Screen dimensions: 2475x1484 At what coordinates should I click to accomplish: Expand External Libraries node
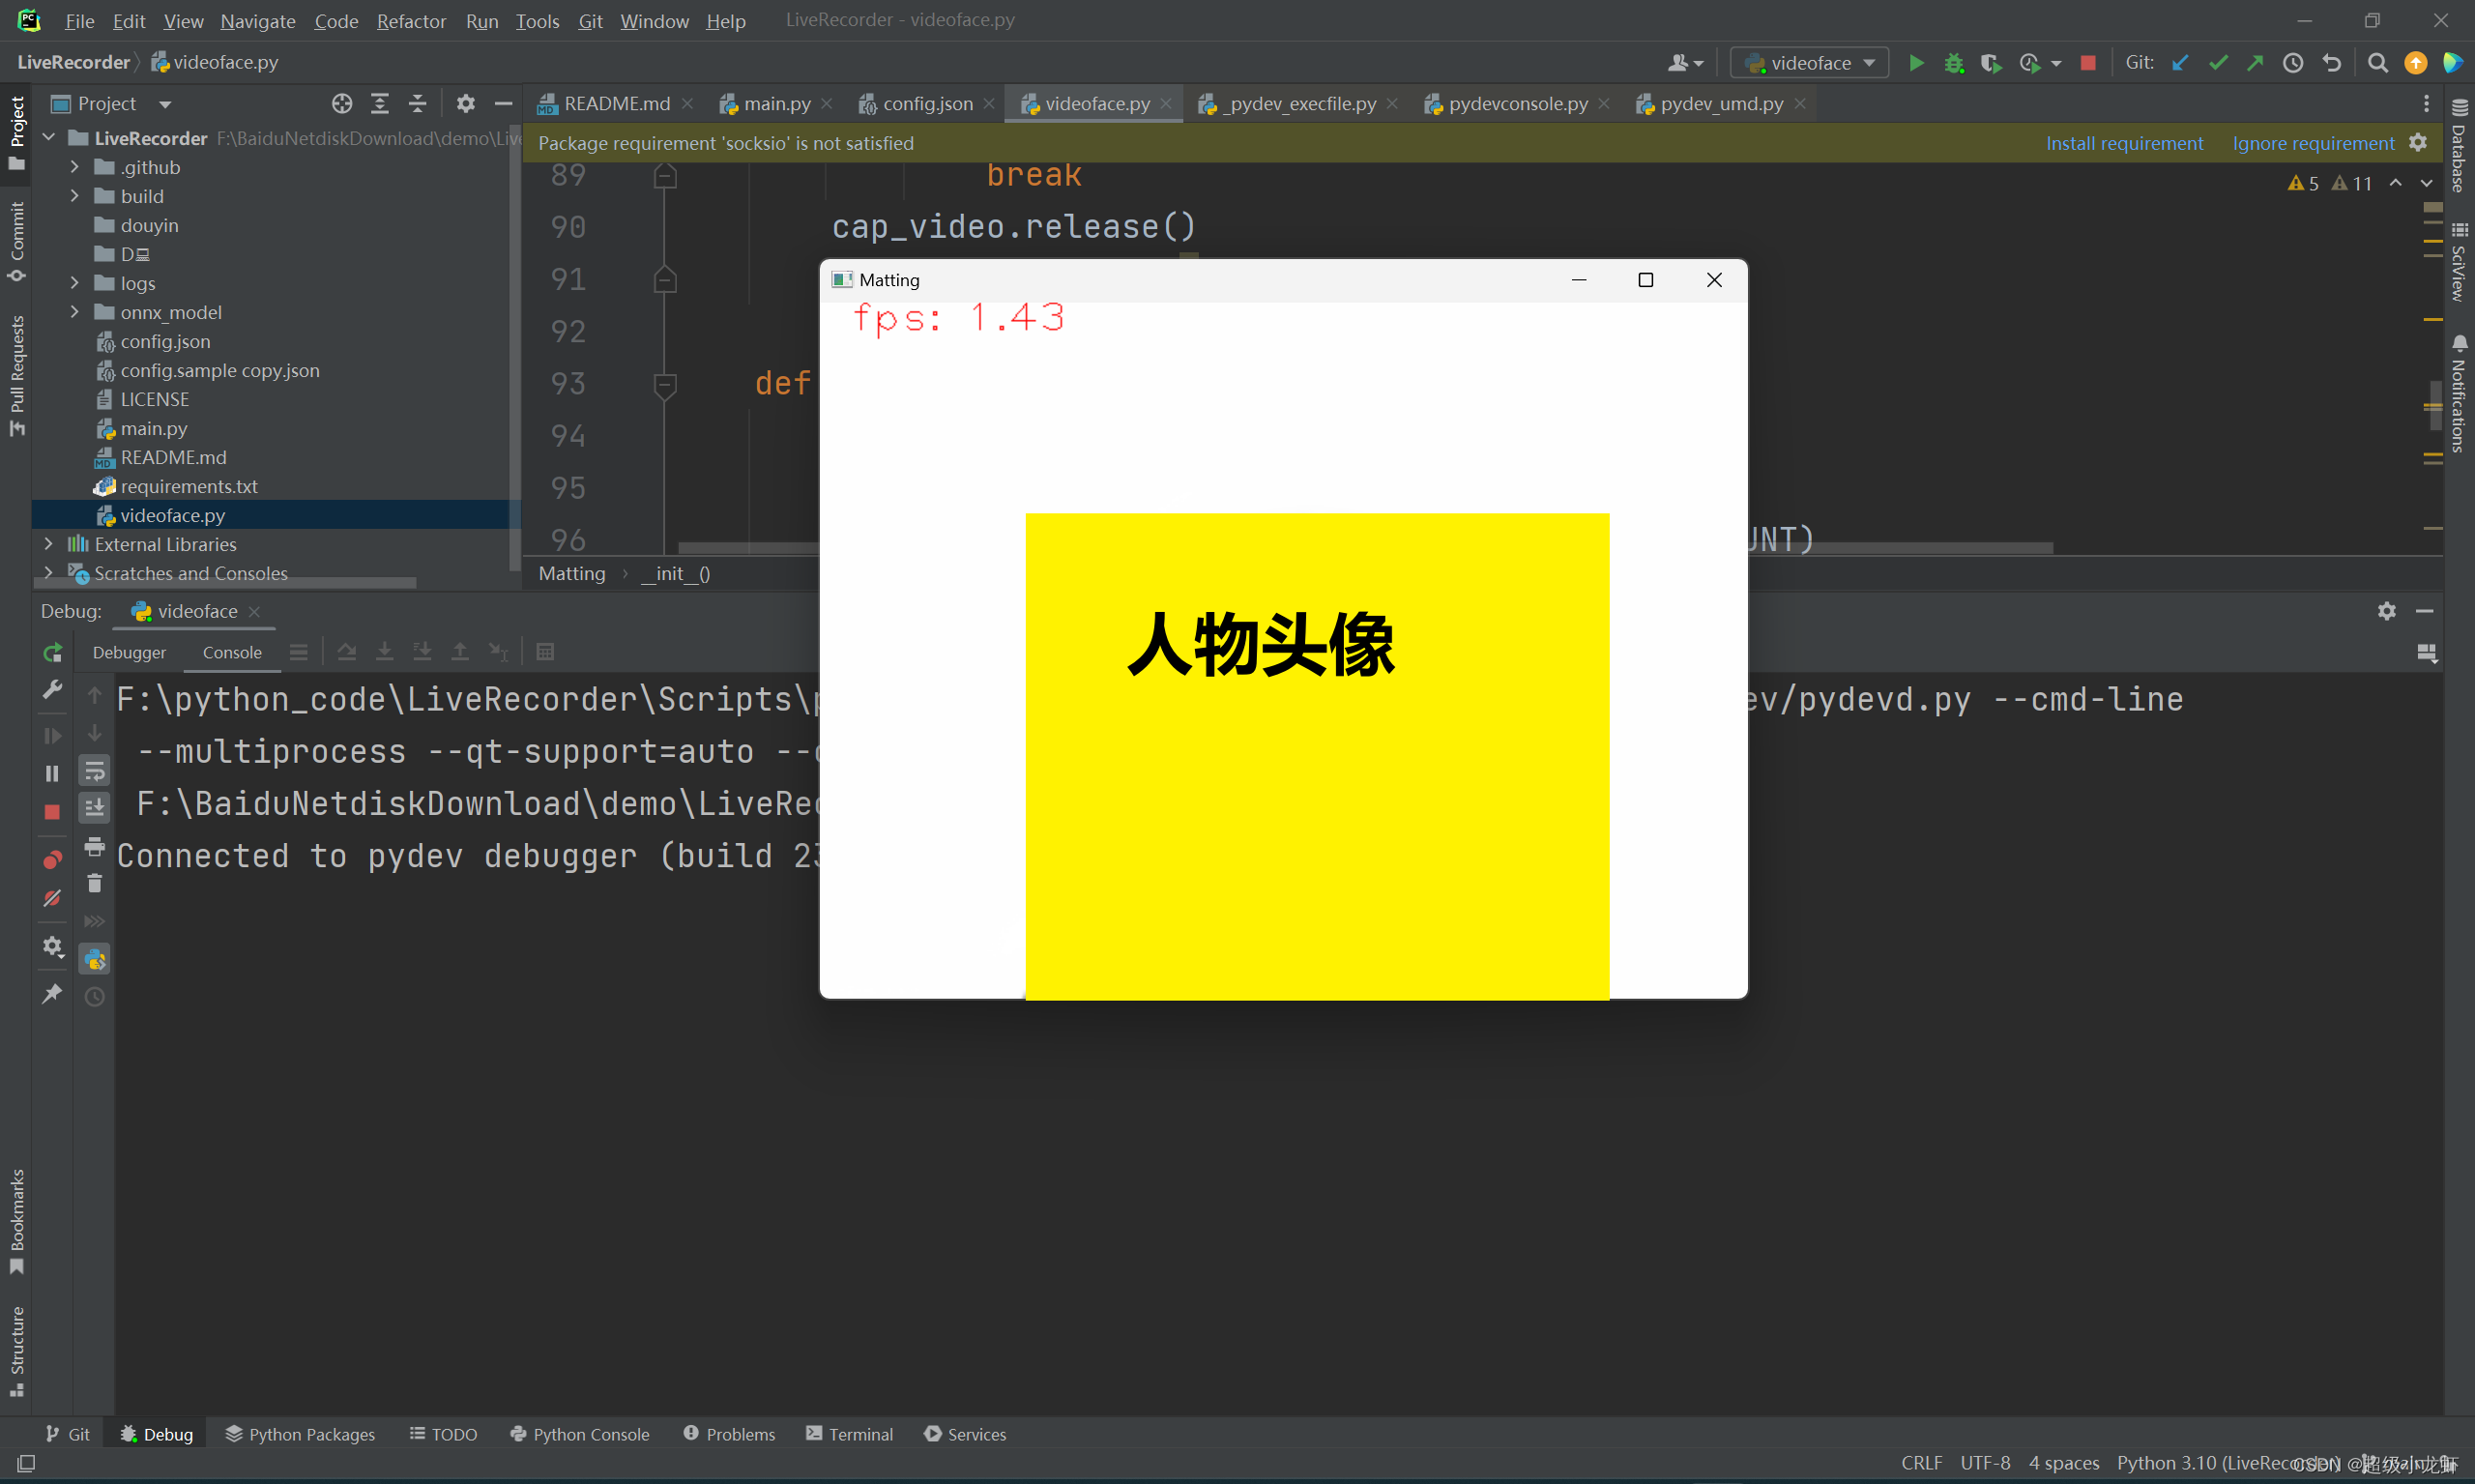[x=48, y=544]
